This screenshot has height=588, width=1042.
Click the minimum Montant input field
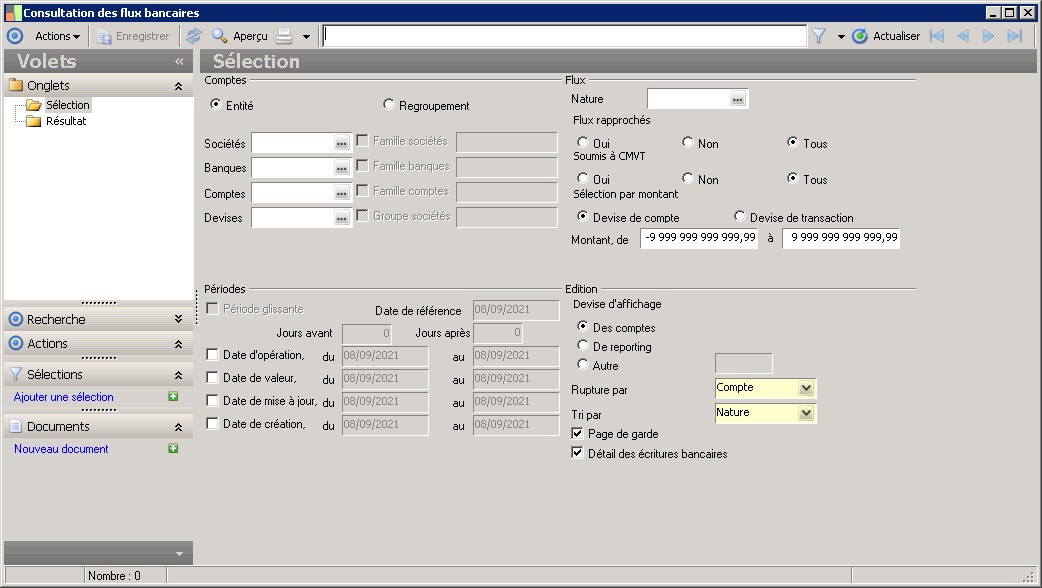(x=699, y=239)
